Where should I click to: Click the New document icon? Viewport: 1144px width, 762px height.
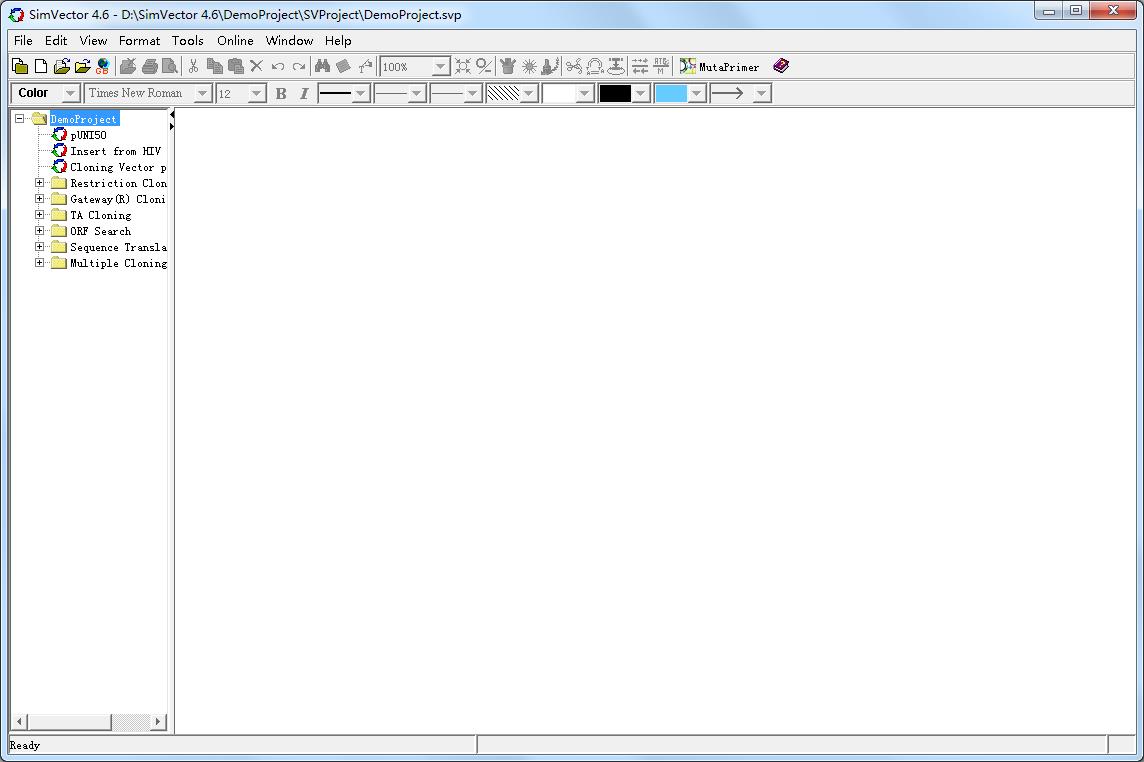pyautogui.click(x=41, y=67)
